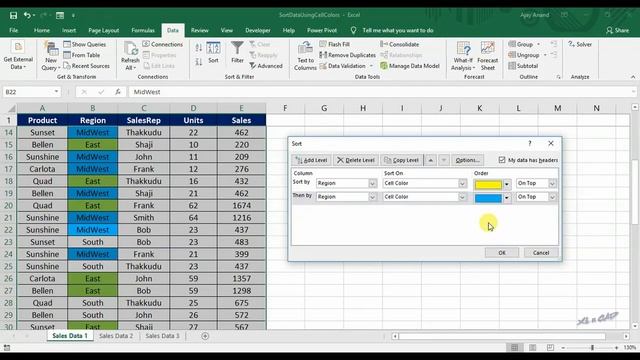Open yellow color order dropdown arrow
The width and height of the screenshot is (640, 360).
pos(507,184)
